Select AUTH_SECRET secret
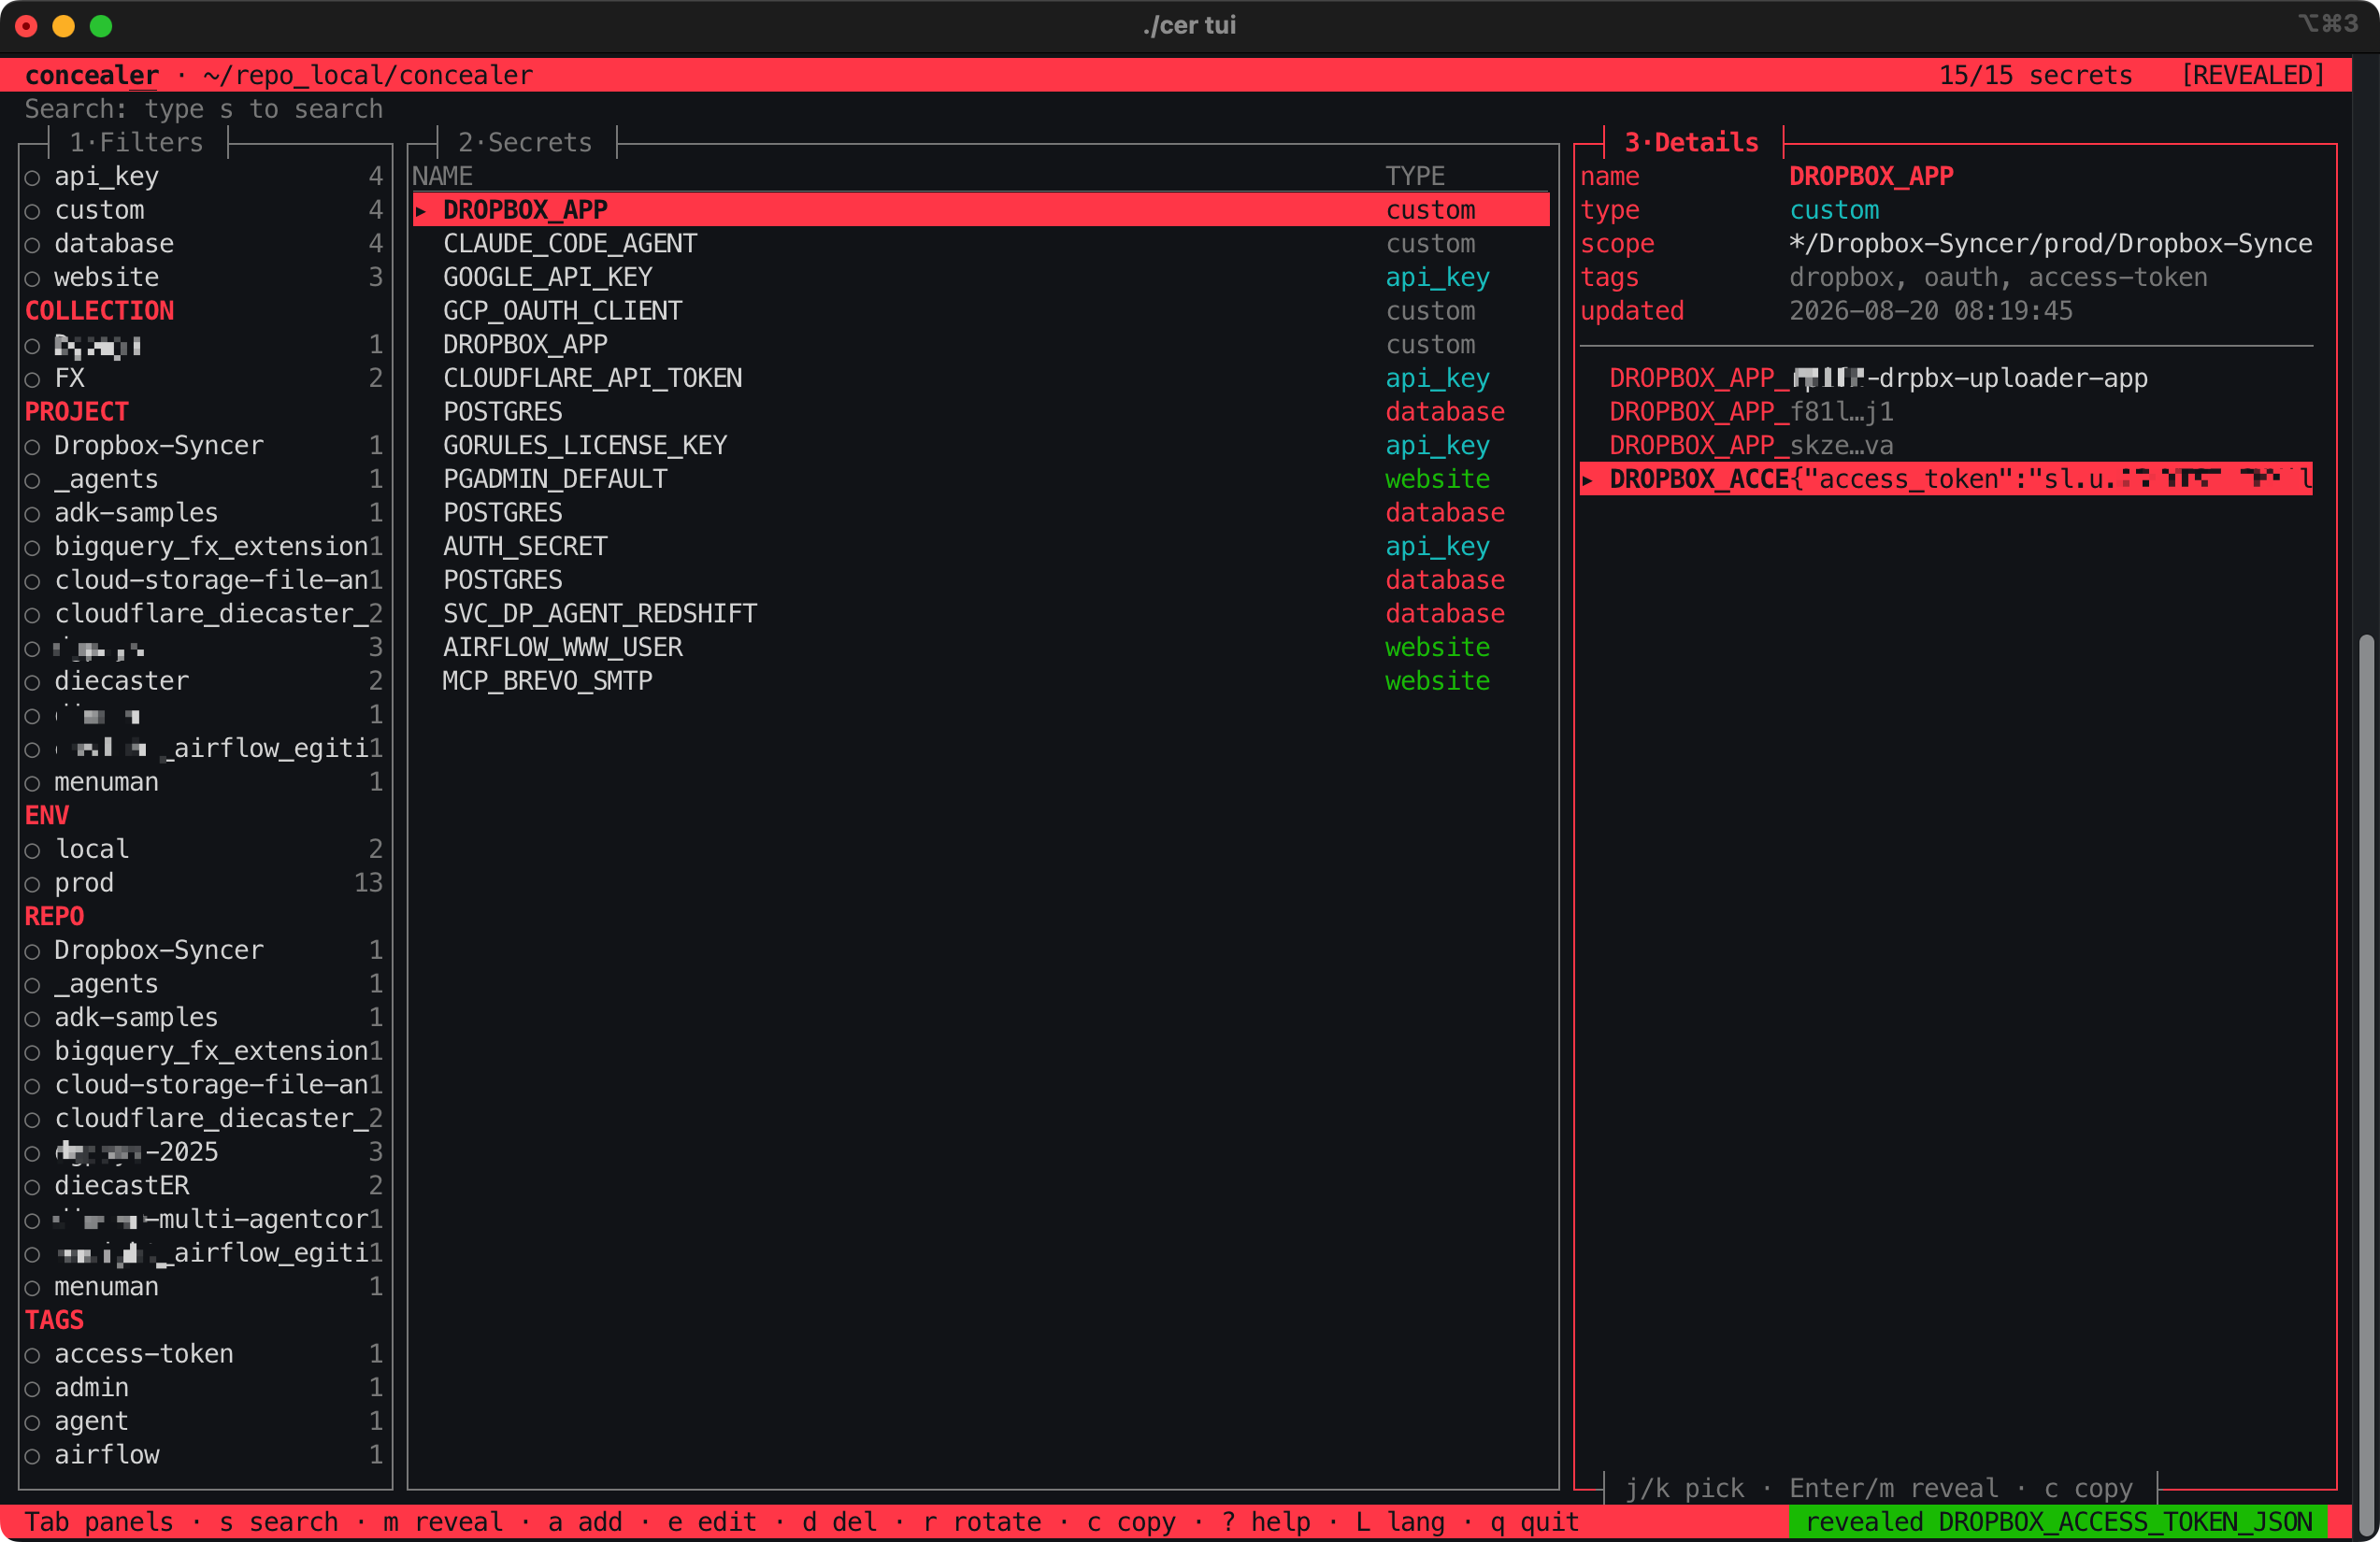 980,547
